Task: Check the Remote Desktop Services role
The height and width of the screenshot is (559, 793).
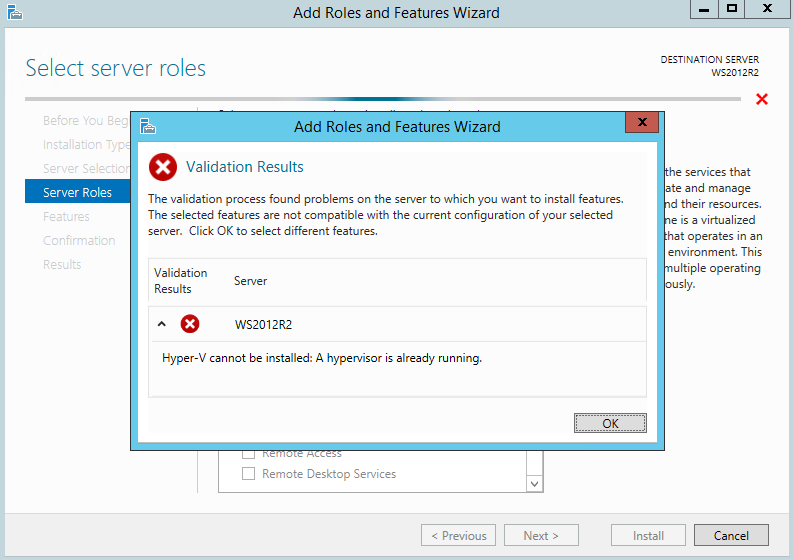Action: coord(248,474)
